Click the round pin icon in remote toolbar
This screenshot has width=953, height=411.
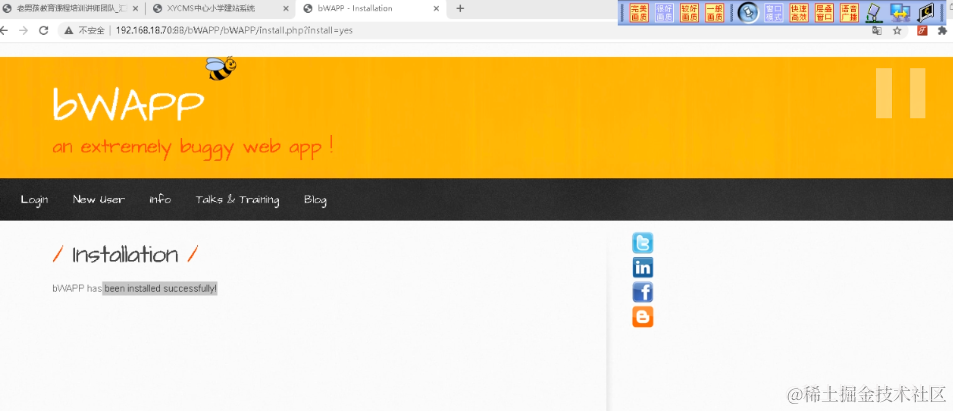click(x=748, y=12)
